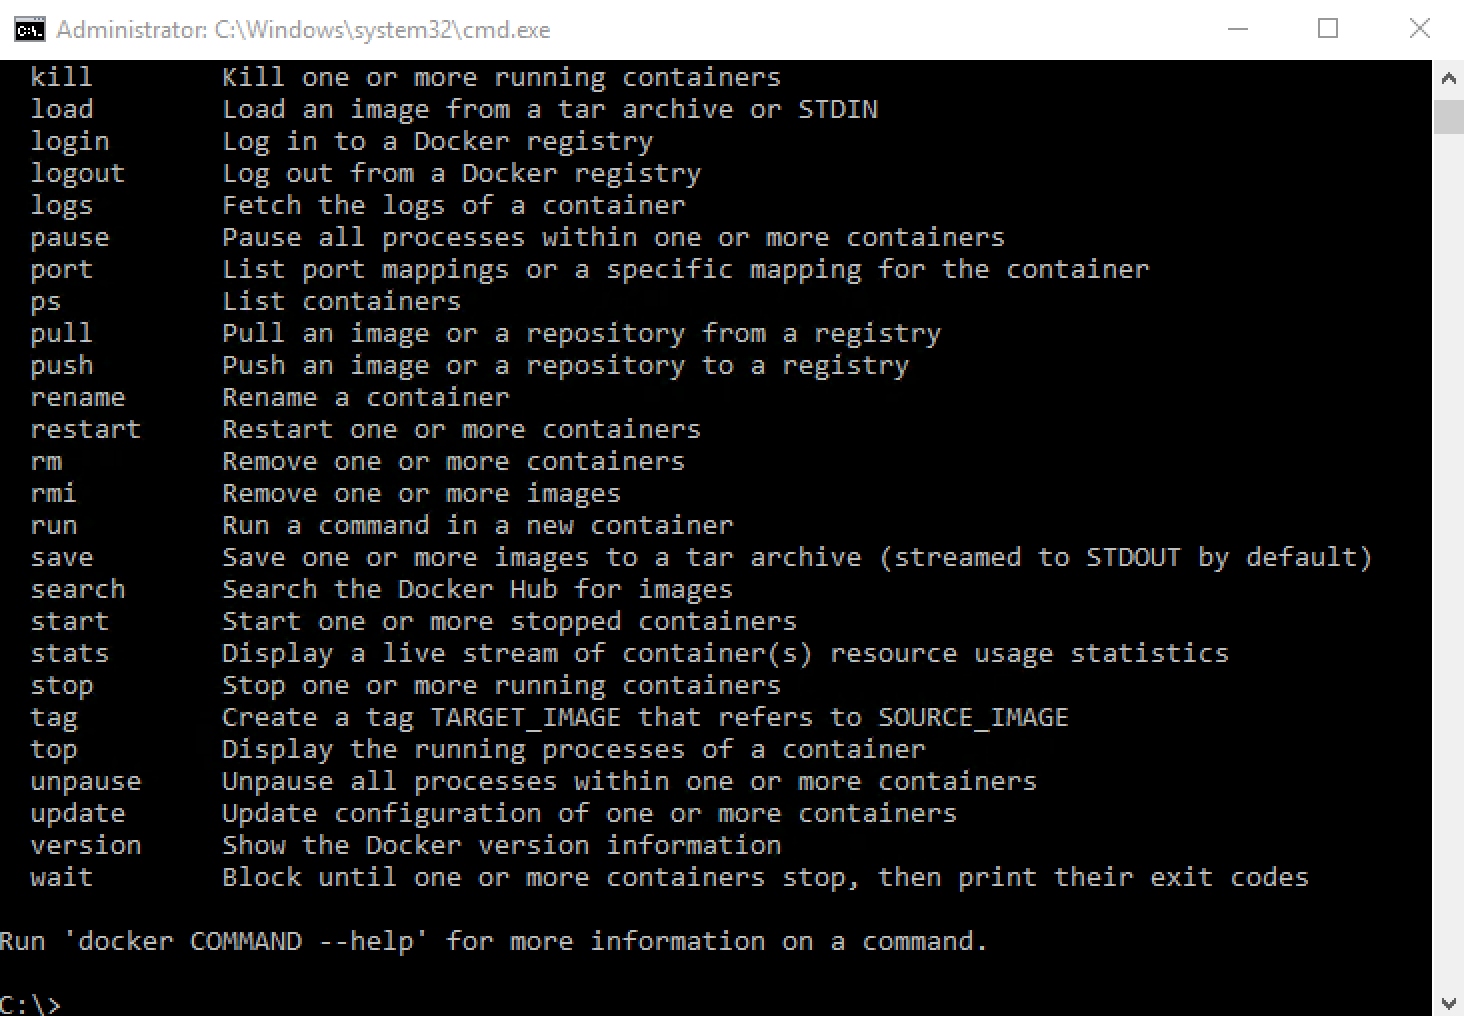The height and width of the screenshot is (1016, 1464).
Task: Click 'Remove one or more containers' text
Action: tap(453, 461)
